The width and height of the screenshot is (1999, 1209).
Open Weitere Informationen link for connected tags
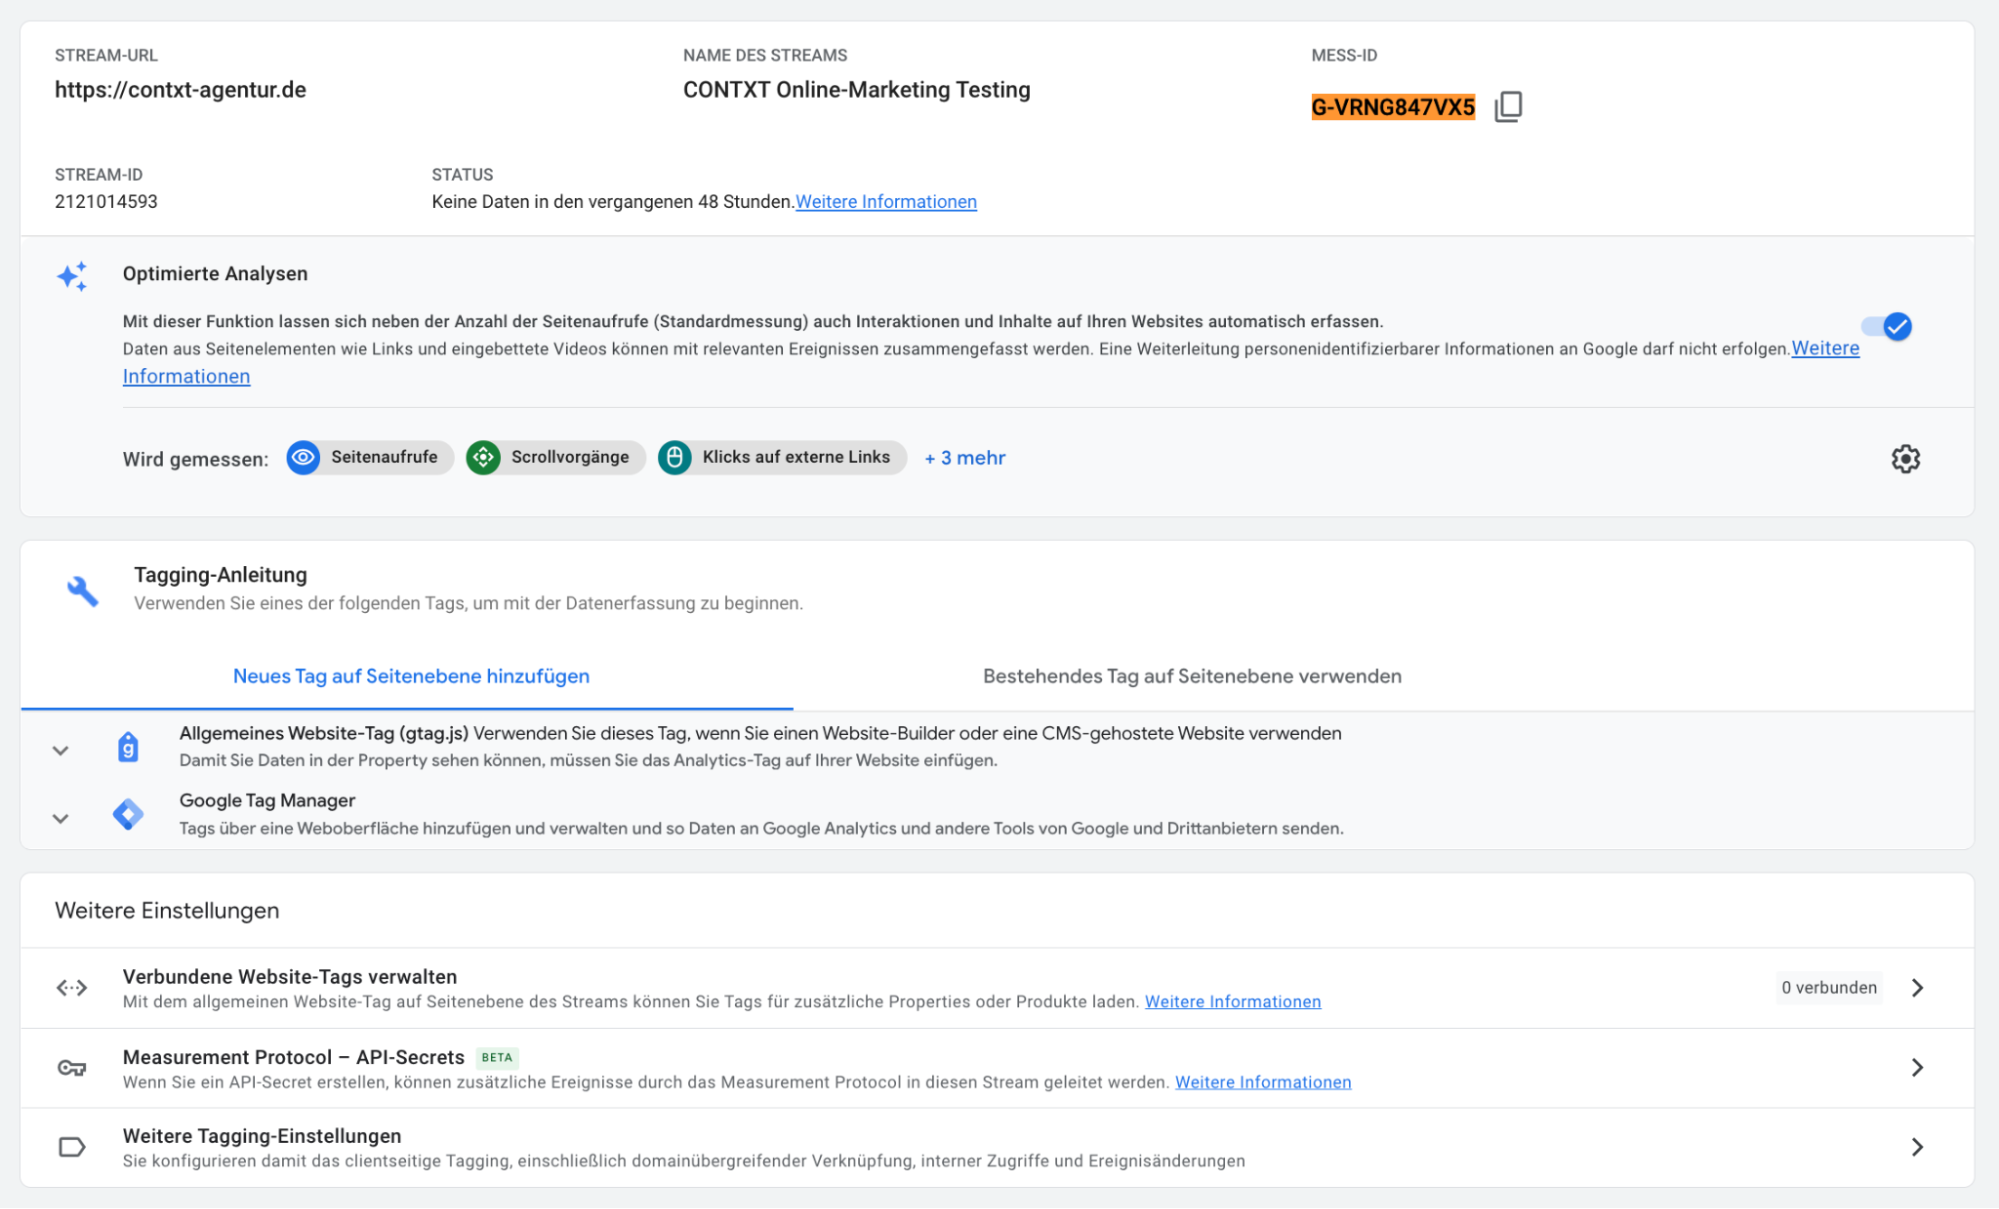click(x=1233, y=1002)
